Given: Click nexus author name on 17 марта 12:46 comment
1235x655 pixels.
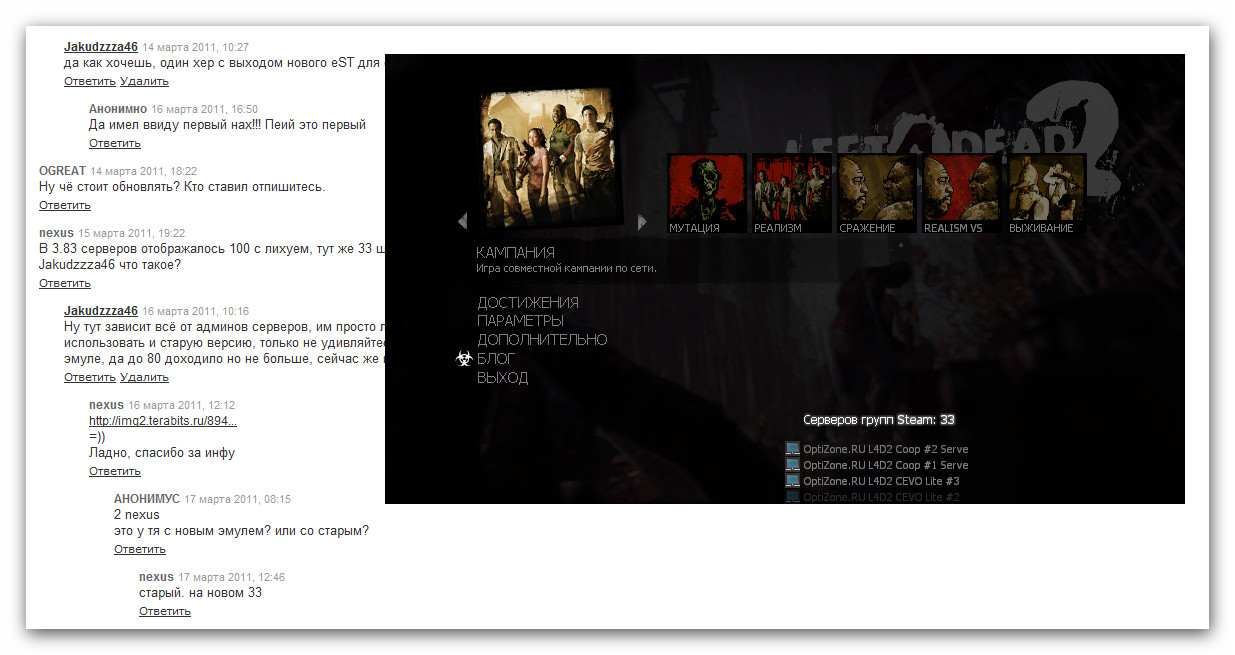Looking at the screenshot, I should pos(156,577).
